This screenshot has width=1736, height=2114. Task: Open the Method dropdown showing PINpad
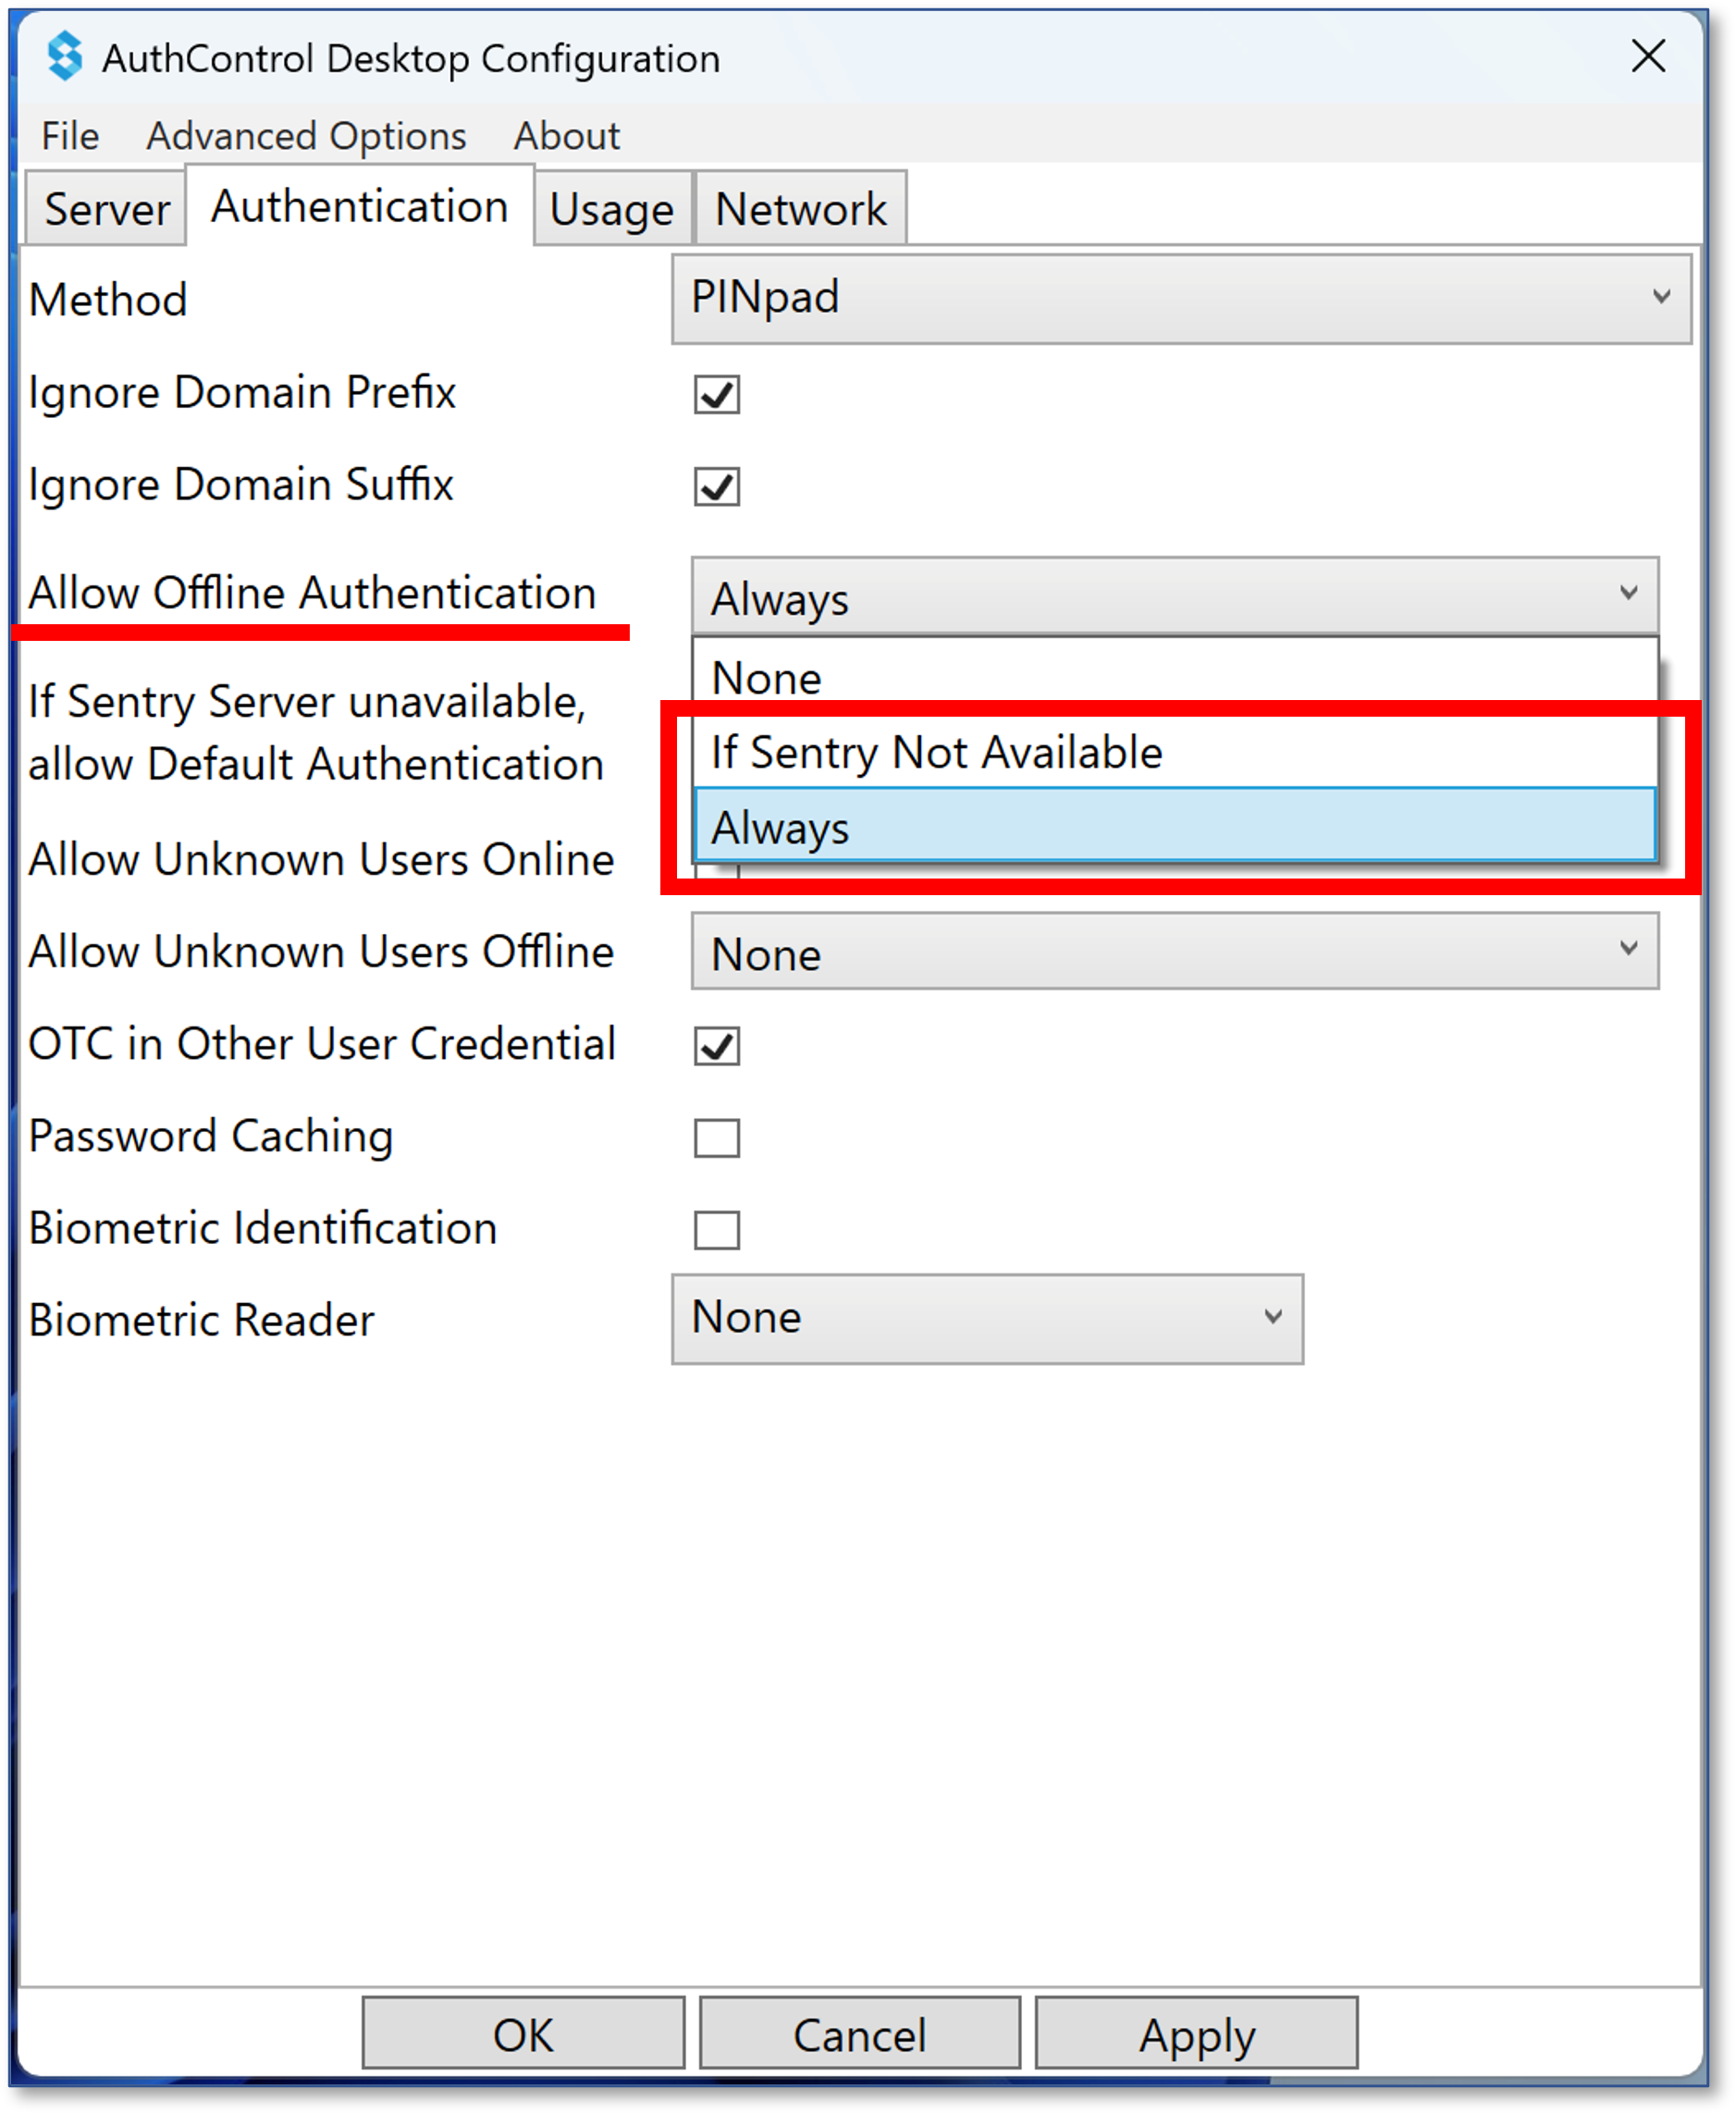point(1182,298)
